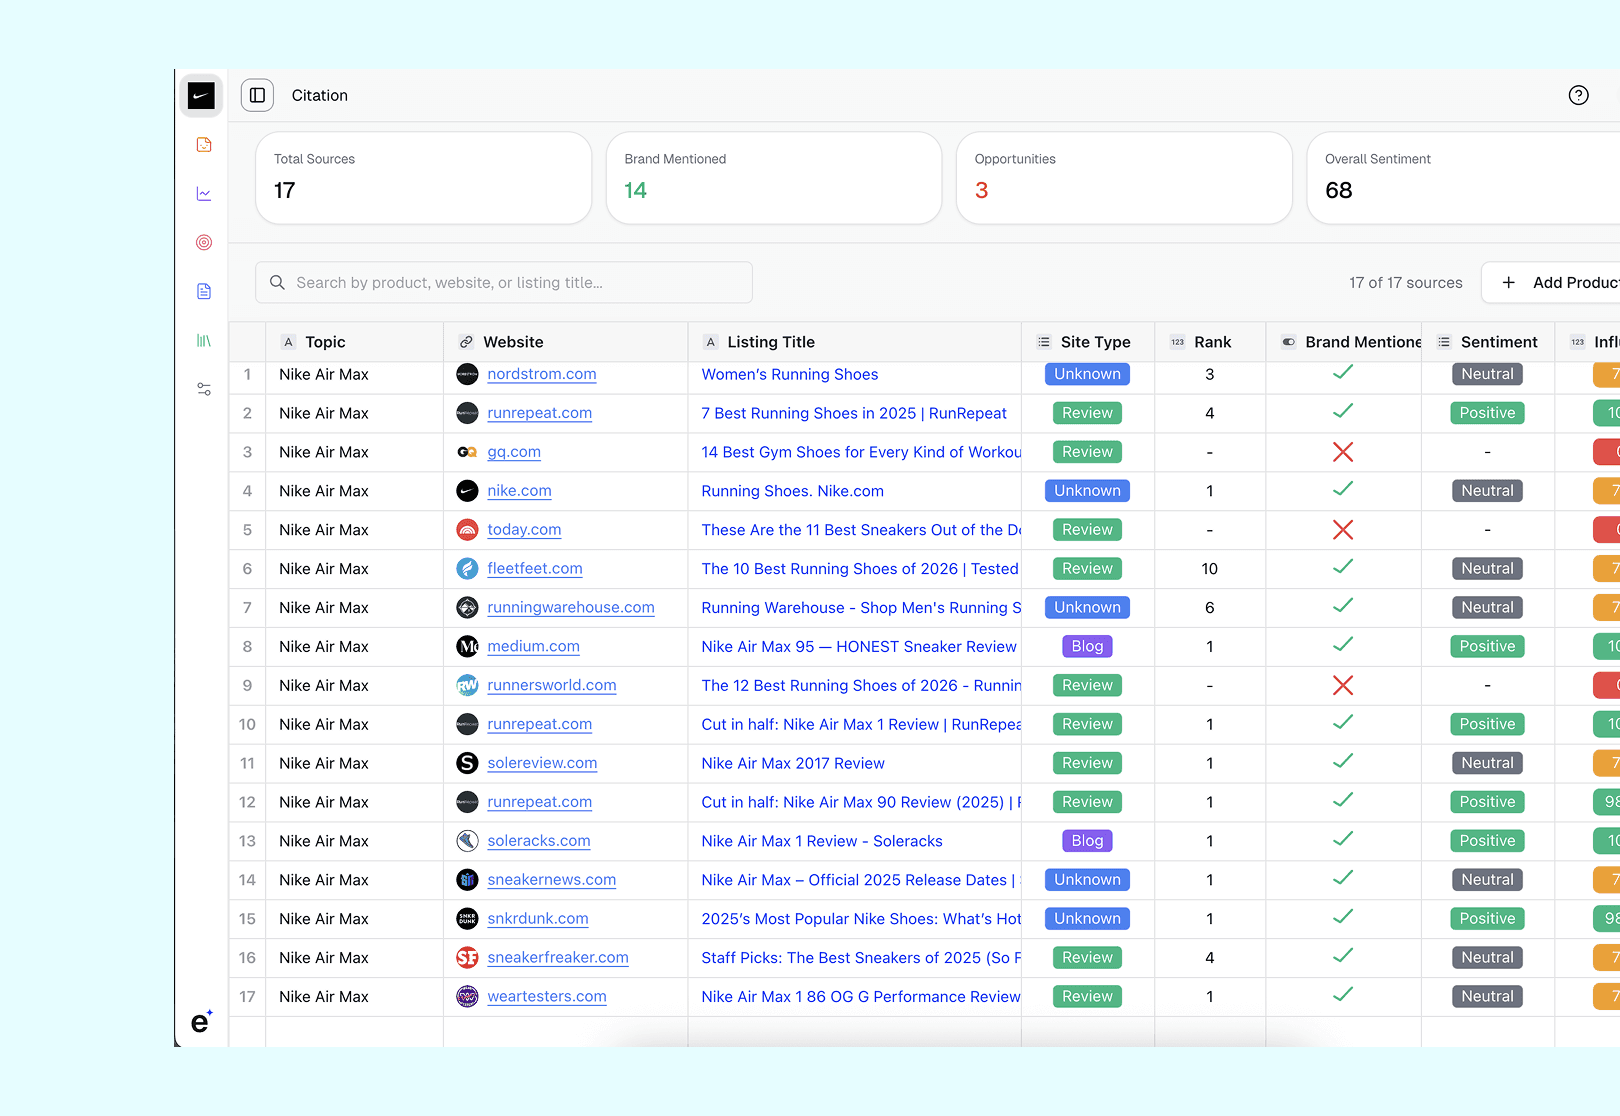Click the Citation page title
1620x1116 pixels.
pos(320,95)
